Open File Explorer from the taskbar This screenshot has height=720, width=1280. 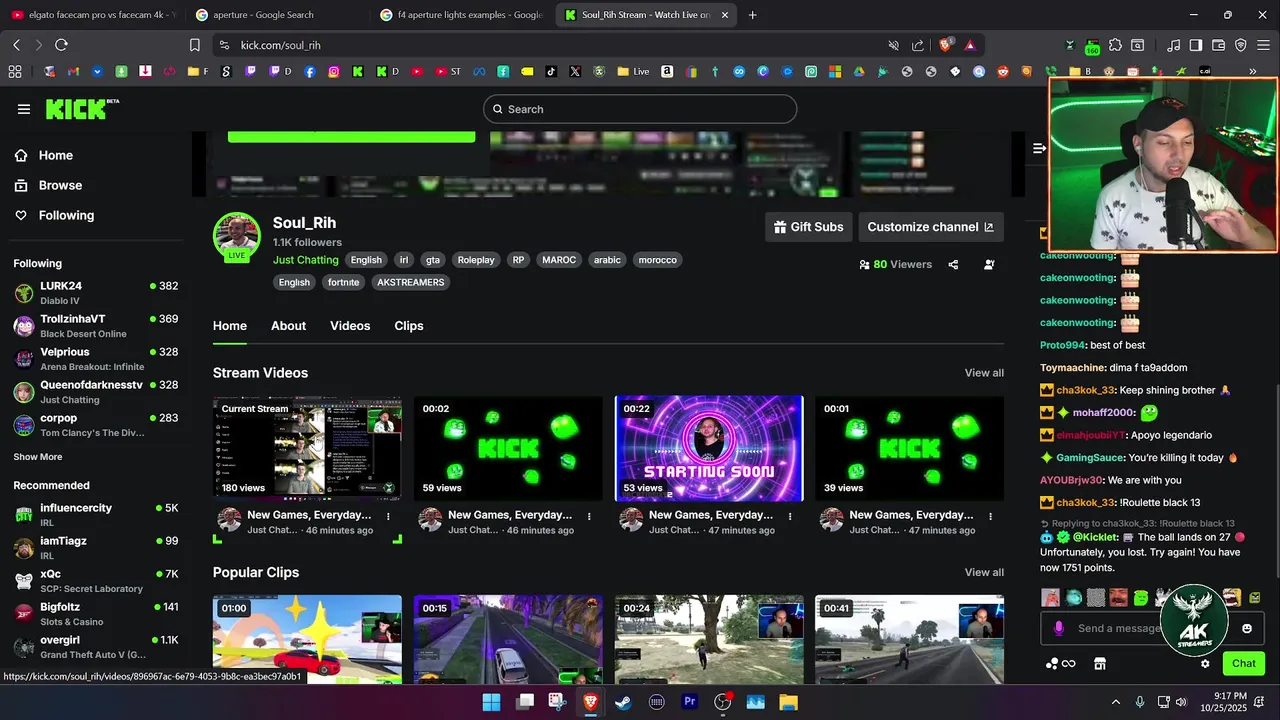pos(788,702)
